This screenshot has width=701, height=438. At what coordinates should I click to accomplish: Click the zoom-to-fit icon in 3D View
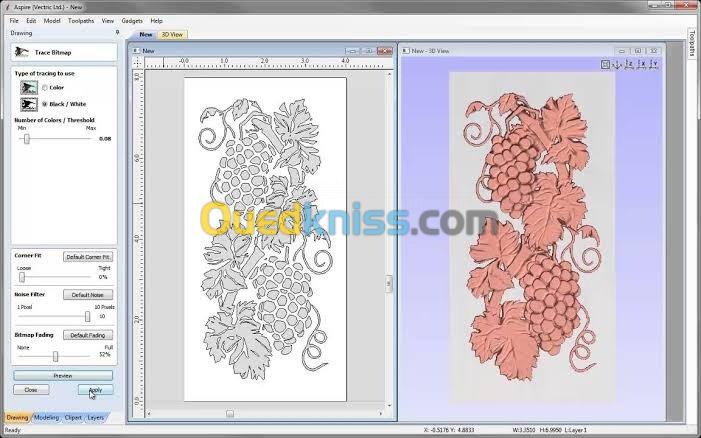point(605,64)
